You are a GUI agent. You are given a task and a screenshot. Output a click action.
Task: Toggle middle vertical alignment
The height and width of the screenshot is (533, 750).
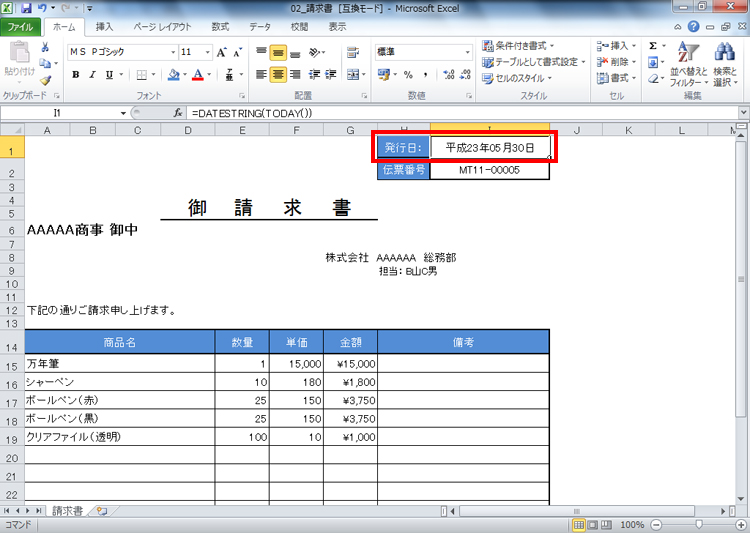pyautogui.click(x=278, y=52)
